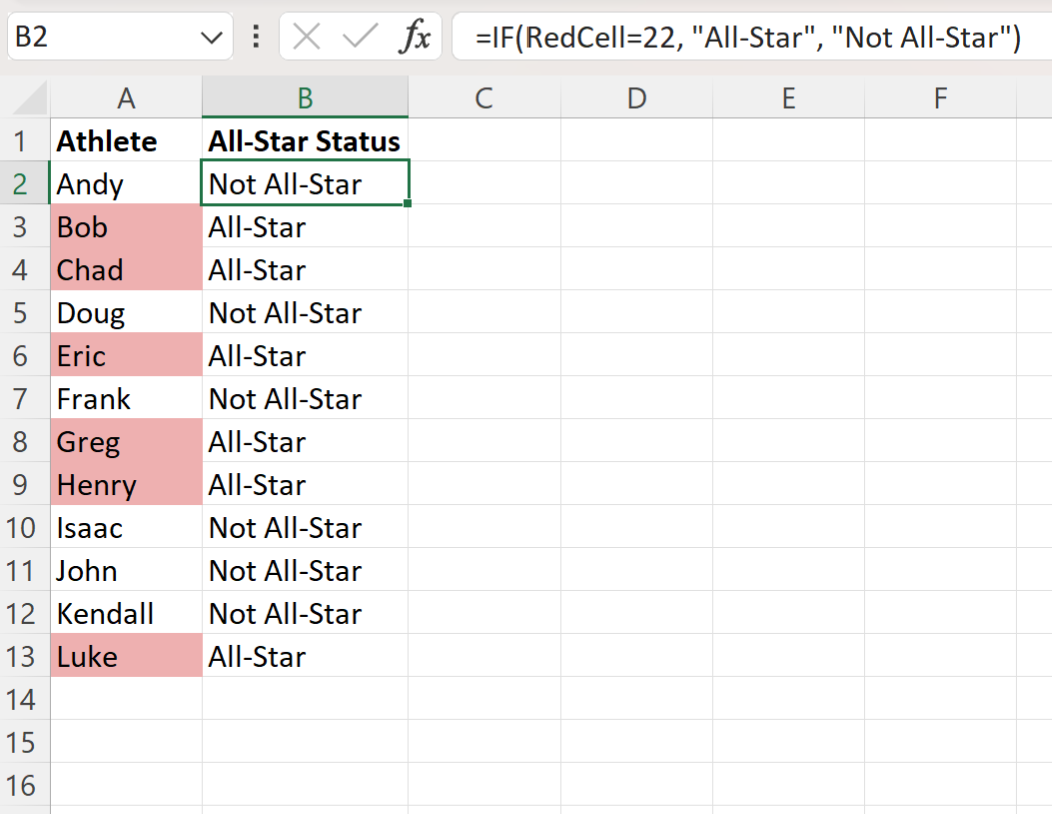
Task: Select the cell showing Not All-Star for Doug
Action: pos(305,313)
